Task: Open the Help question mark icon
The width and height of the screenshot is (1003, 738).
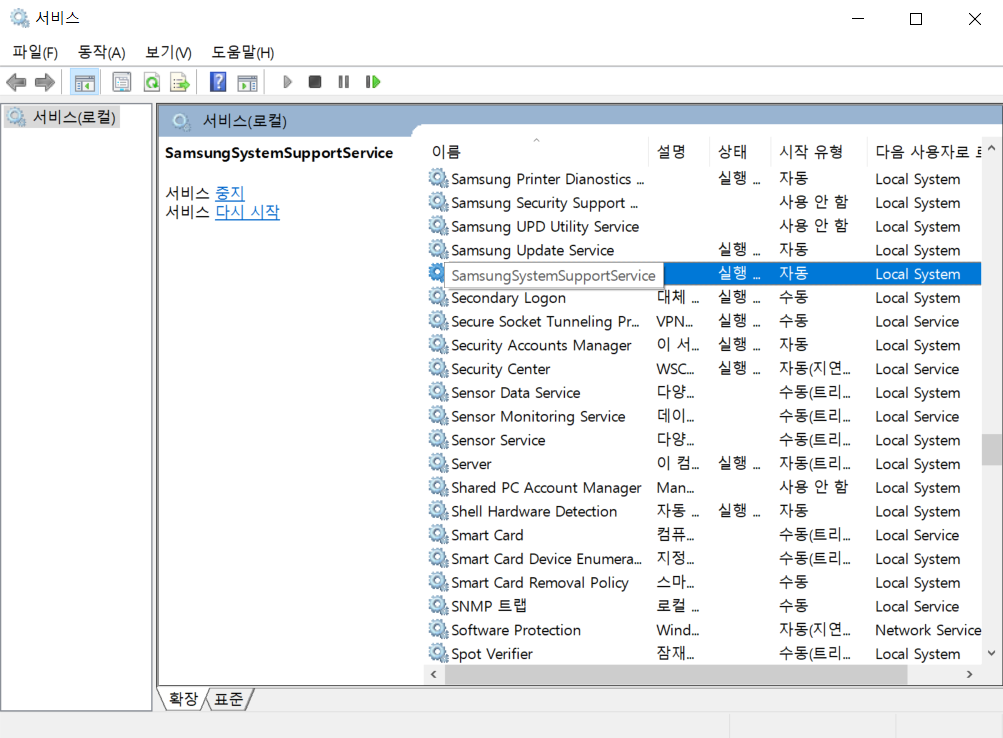Action: [x=218, y=82]
